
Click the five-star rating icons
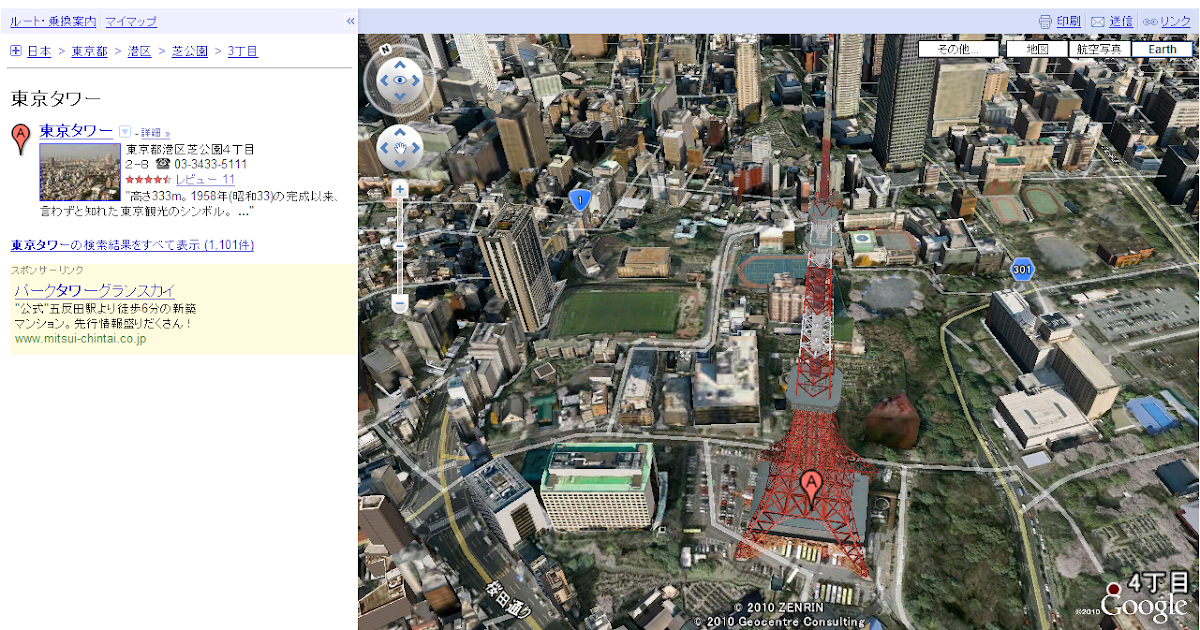(148, 179)
